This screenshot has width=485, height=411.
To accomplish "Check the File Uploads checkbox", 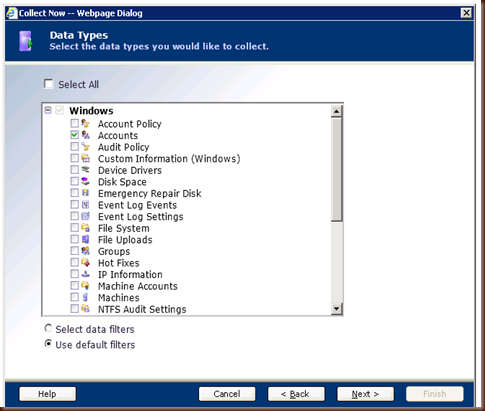I will point(75,239).
